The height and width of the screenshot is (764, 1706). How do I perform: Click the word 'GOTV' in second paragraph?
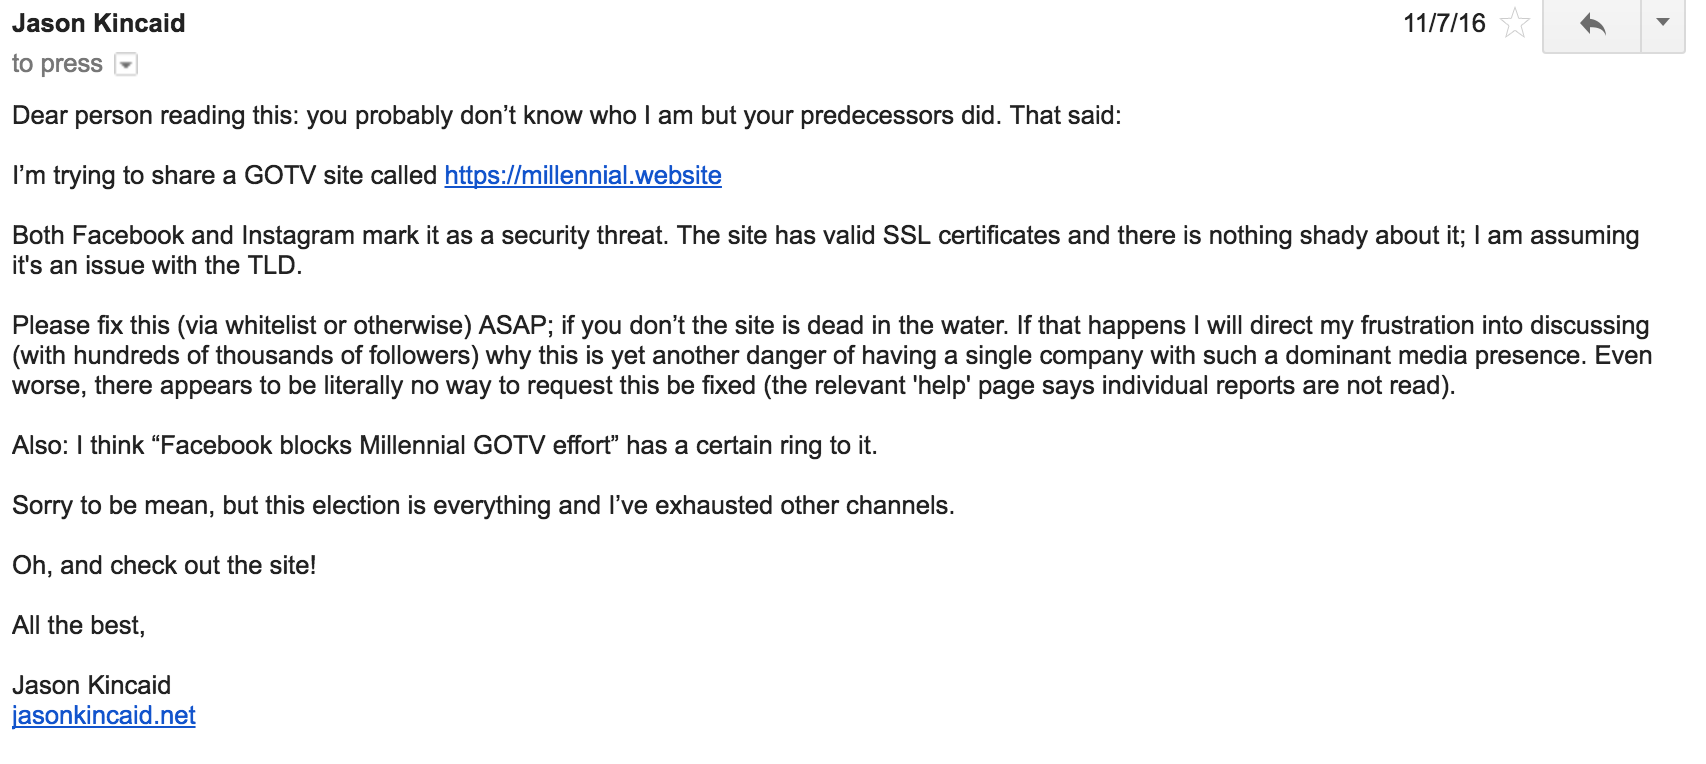click(280, 175)
